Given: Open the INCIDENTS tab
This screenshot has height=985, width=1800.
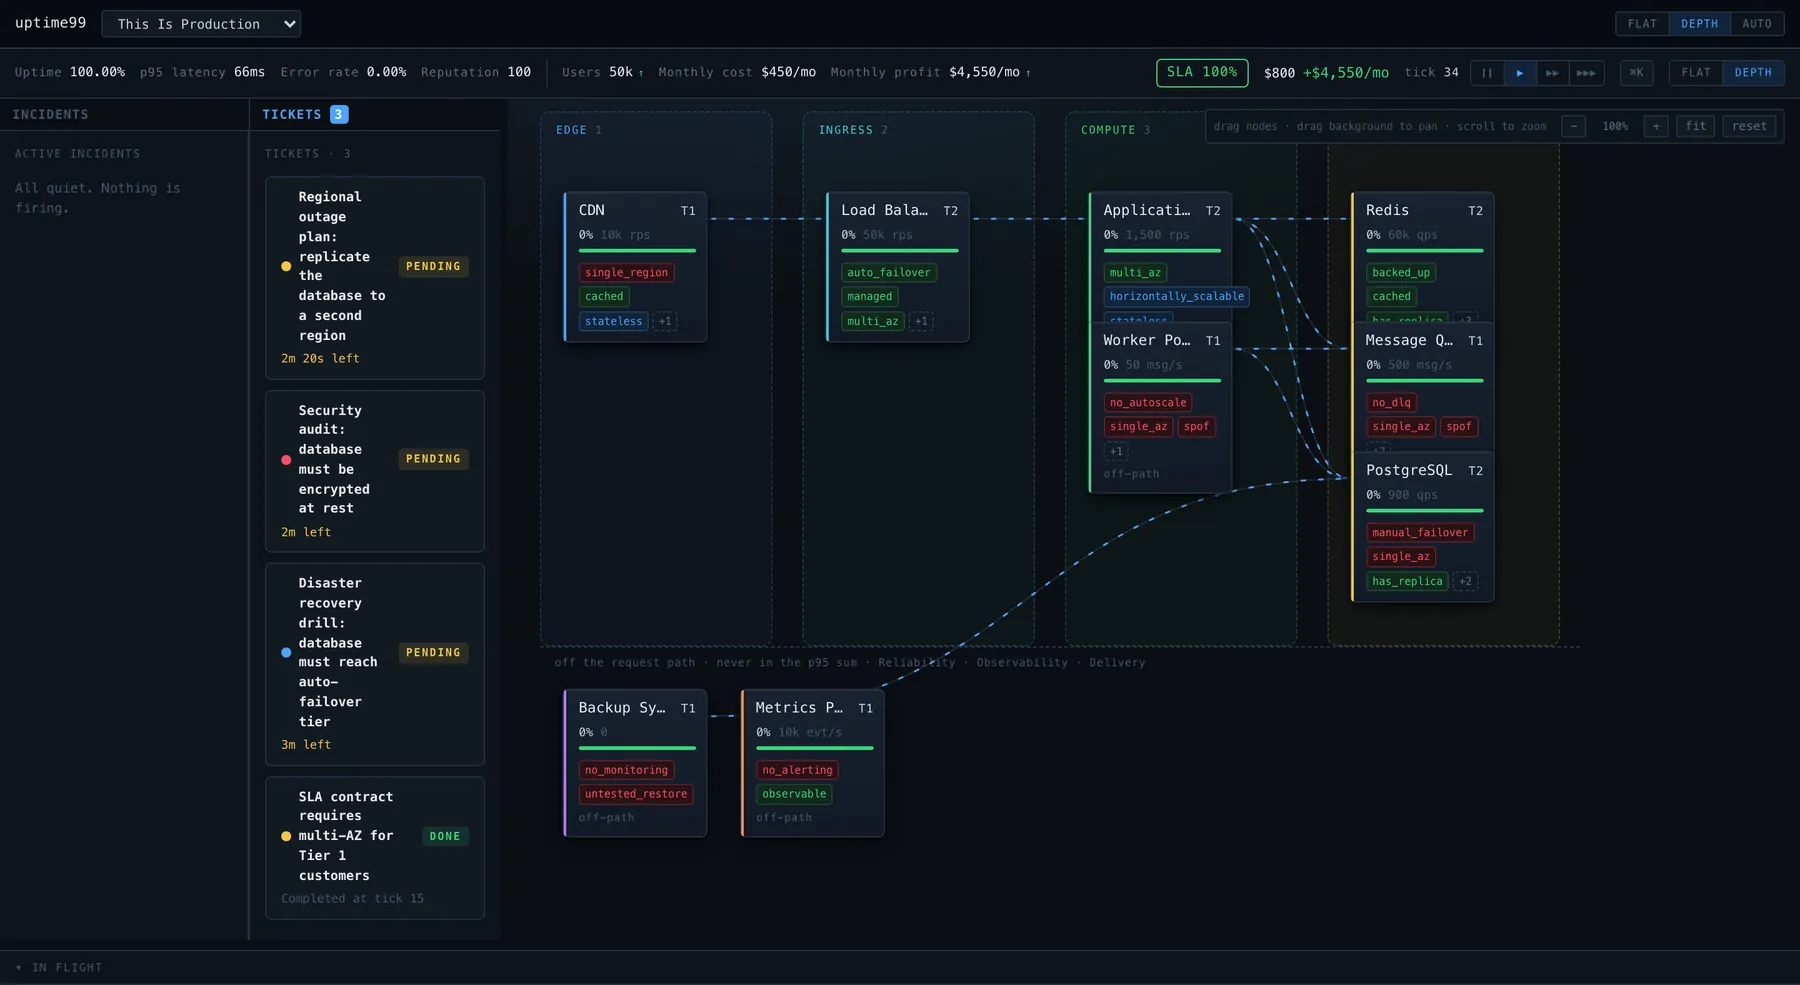Looking at the screenshot, I should pyautogui.click(x=51, y=115).
